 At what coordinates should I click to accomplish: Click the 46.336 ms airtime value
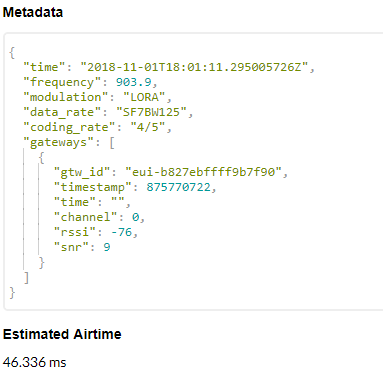point(35,362)
